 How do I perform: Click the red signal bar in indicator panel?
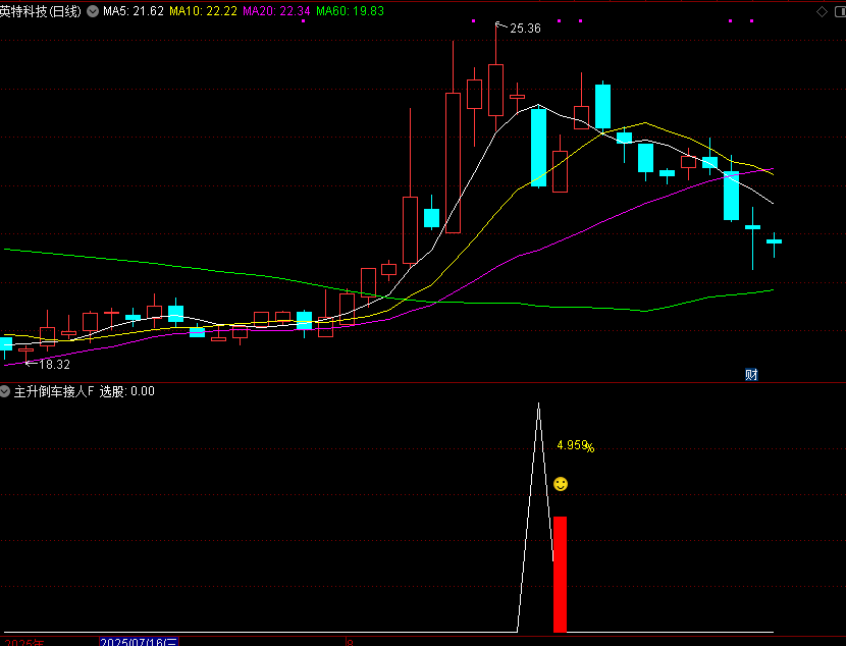coord(560,574)
